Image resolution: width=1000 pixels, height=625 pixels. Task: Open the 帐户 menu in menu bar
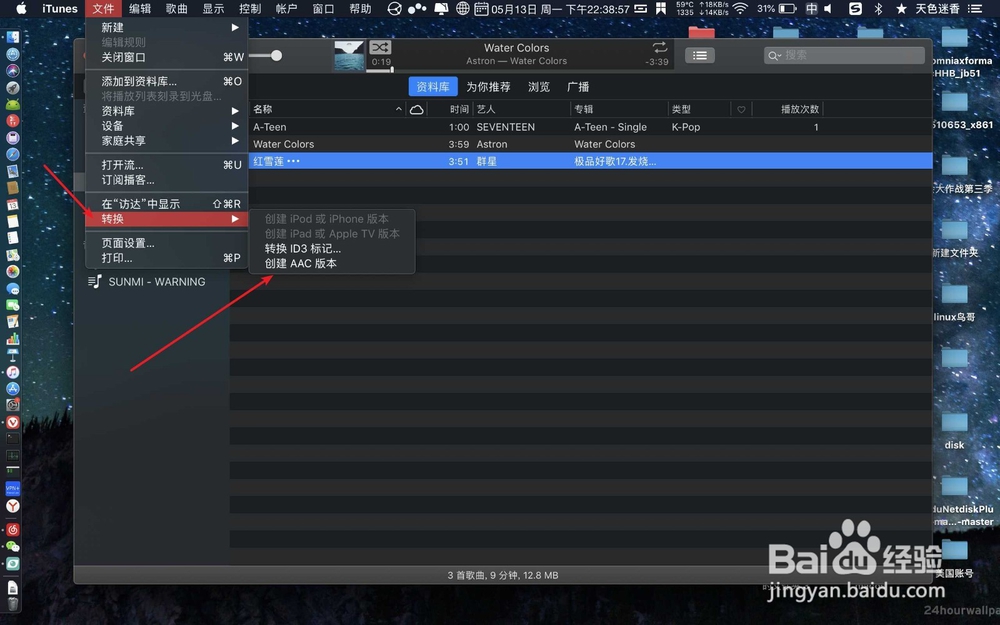click(x=286, y=8)
